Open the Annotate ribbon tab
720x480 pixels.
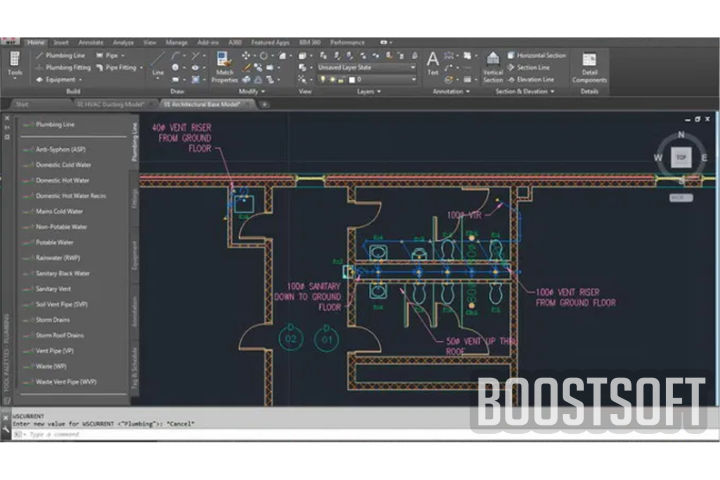click(89, 42)
